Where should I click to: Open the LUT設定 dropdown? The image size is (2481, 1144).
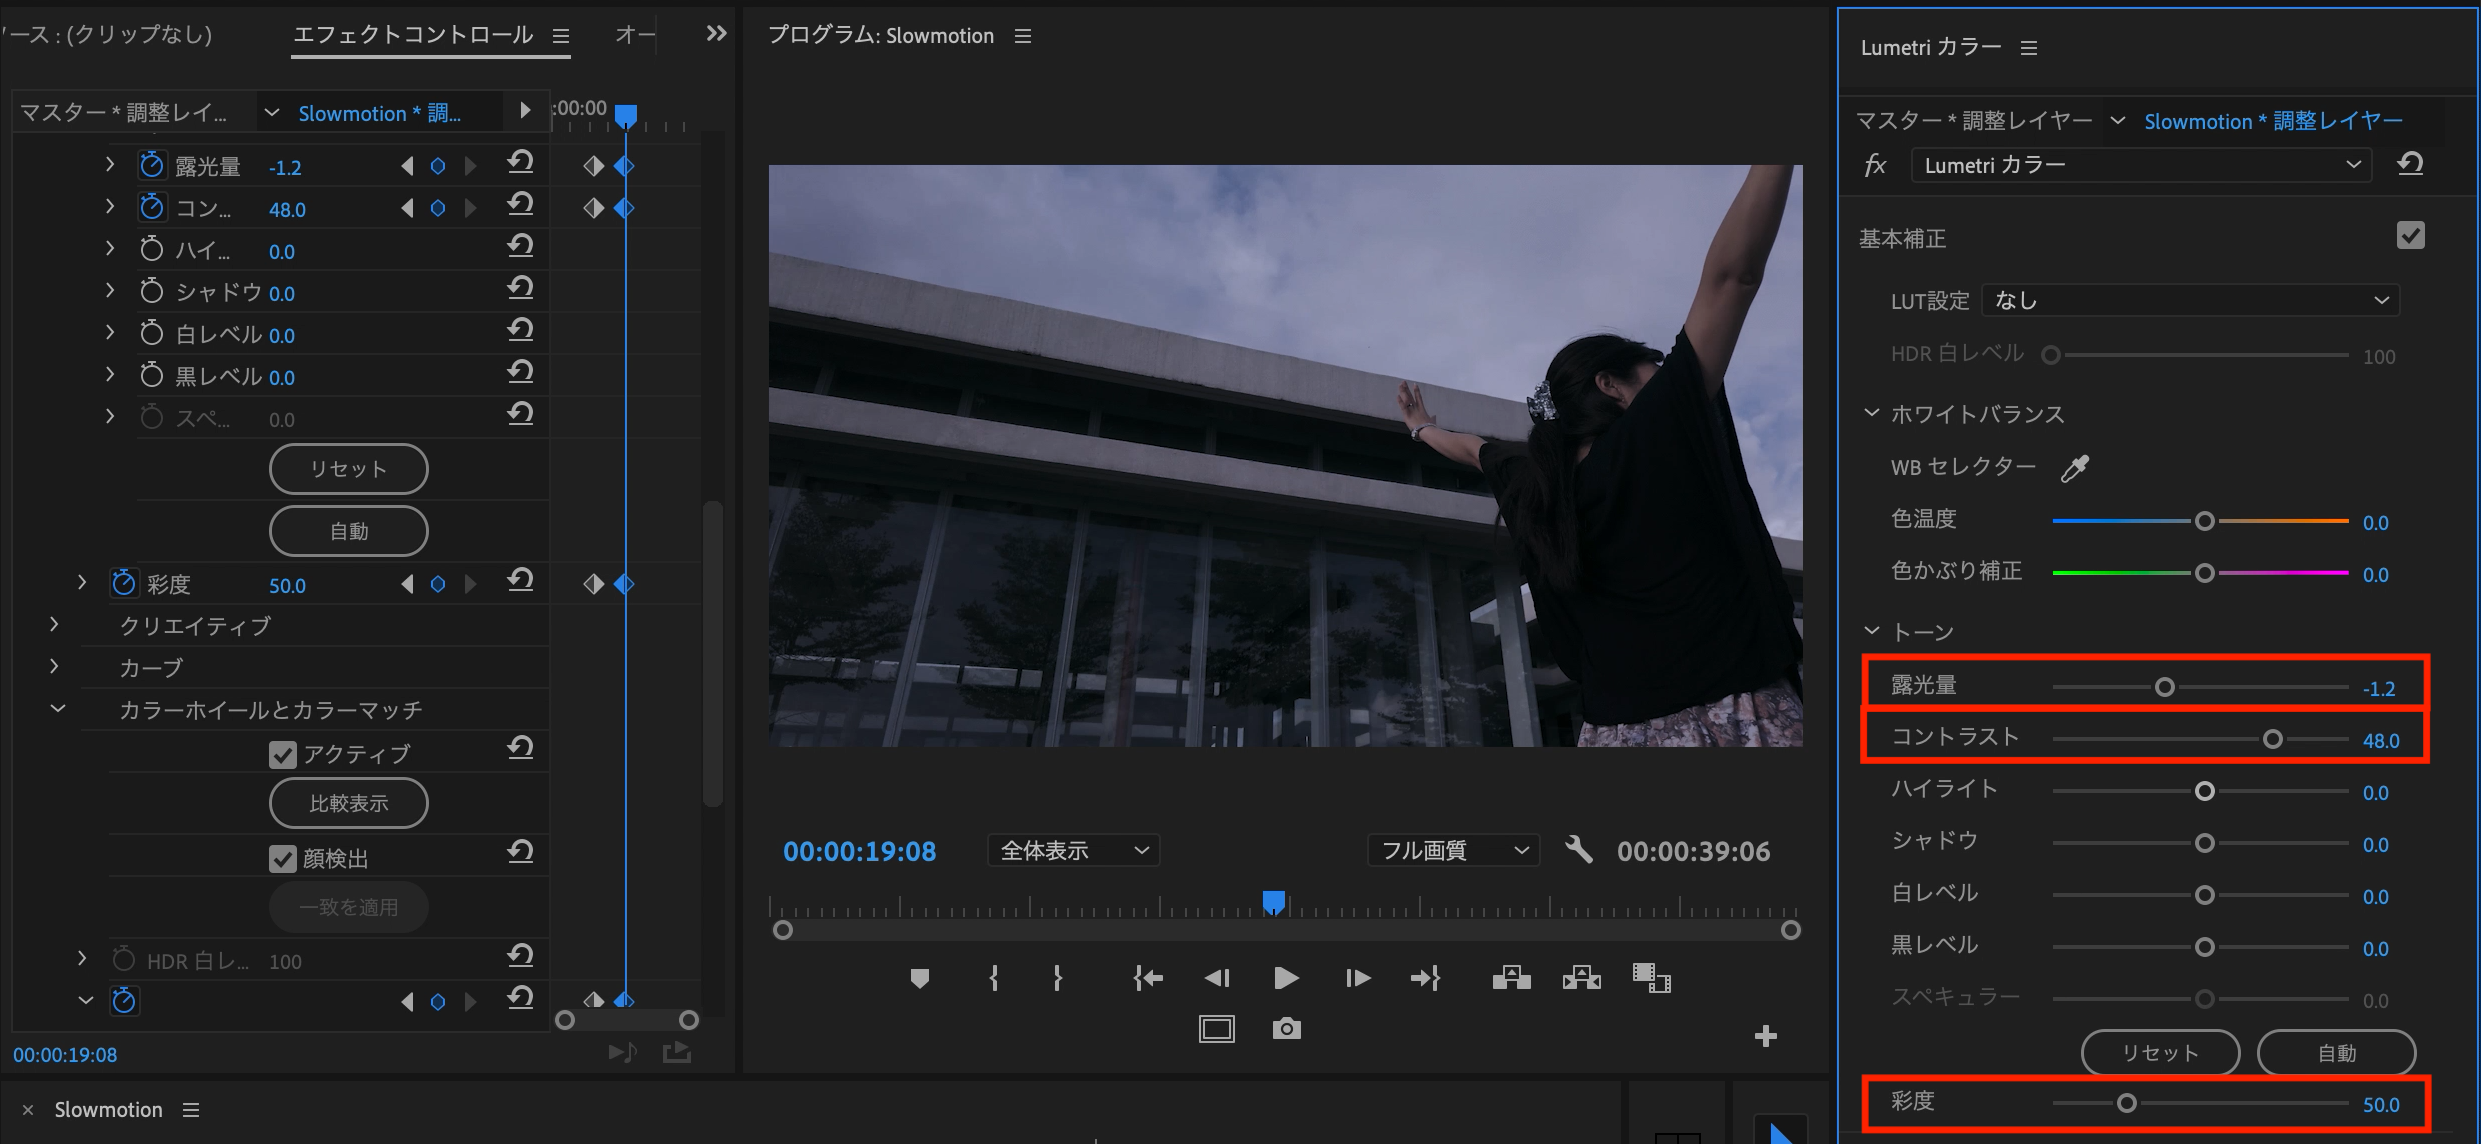(x=2190, y=300)
